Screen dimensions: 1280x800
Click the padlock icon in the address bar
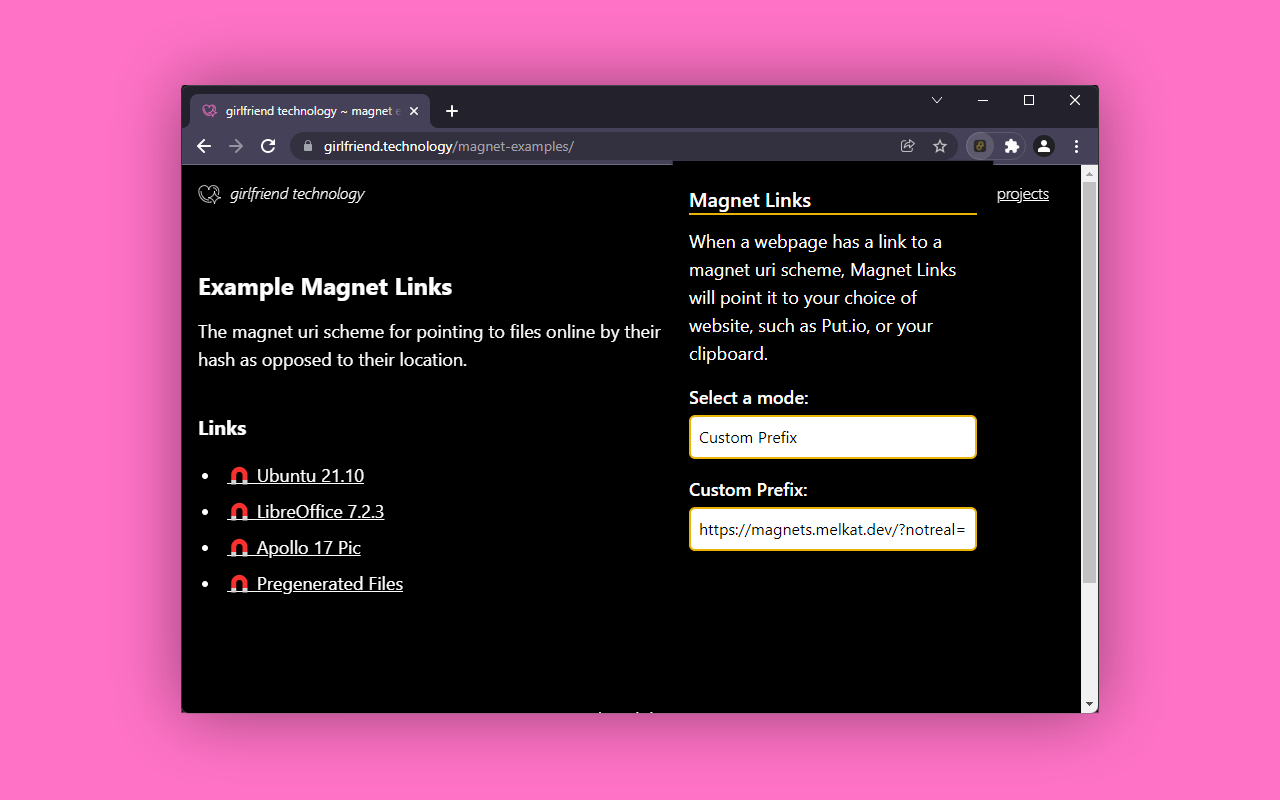(307, 146)
